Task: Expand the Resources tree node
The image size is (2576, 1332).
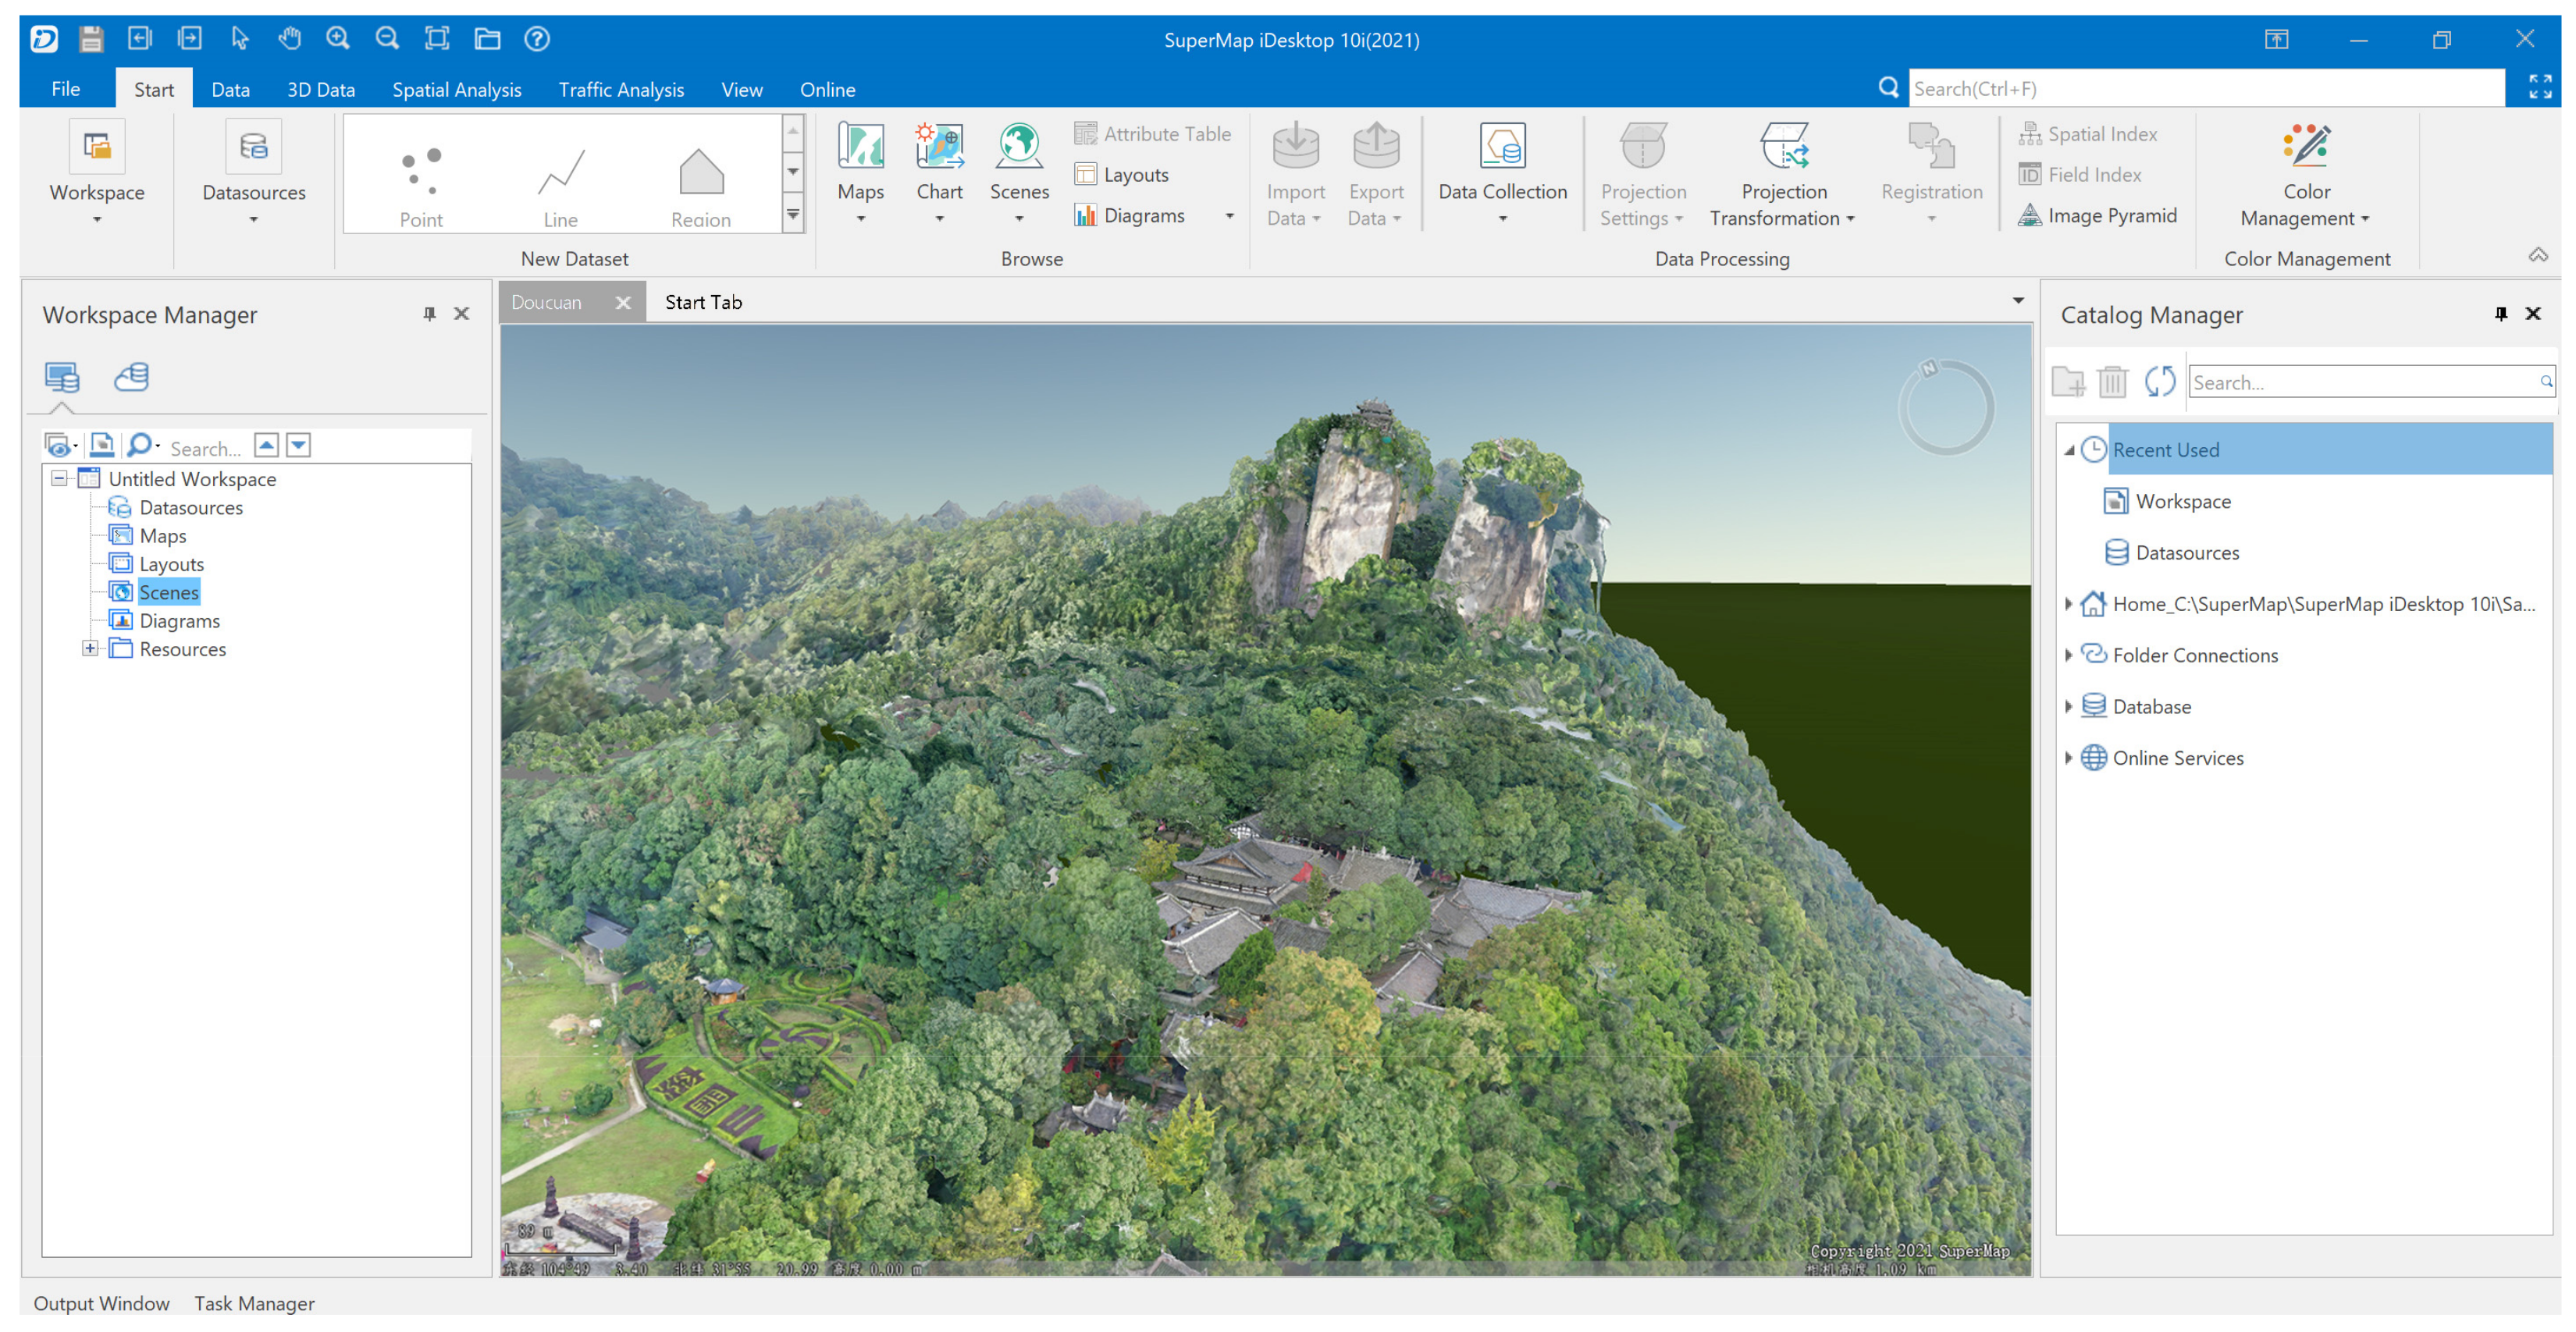Action: tap(90, 649)
